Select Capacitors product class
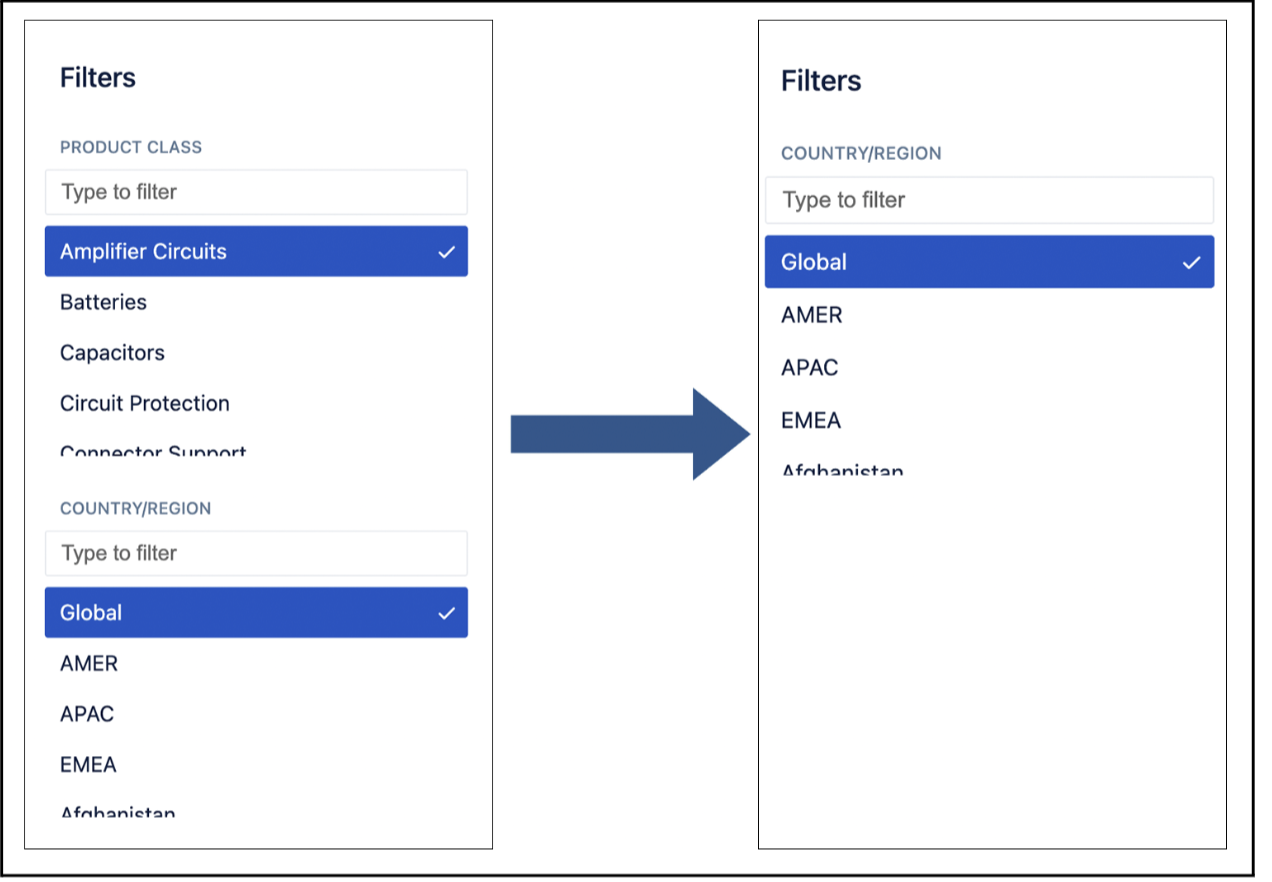The height and width of the screenshot is (882, 1272). 112,353
